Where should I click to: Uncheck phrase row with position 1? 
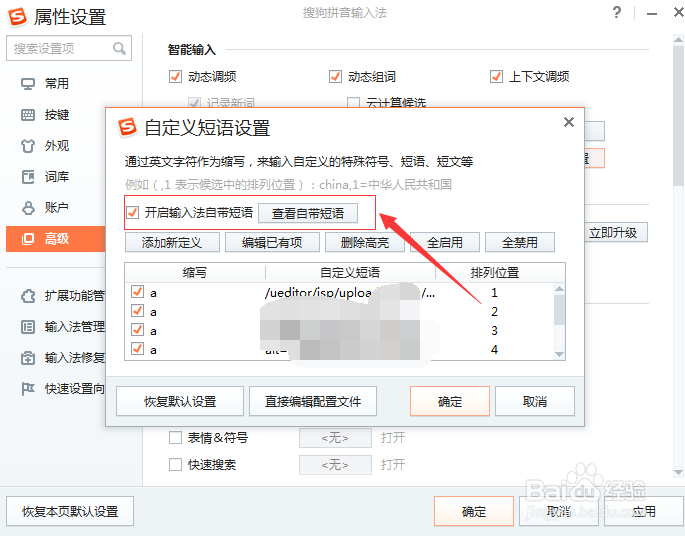[137, 292]
